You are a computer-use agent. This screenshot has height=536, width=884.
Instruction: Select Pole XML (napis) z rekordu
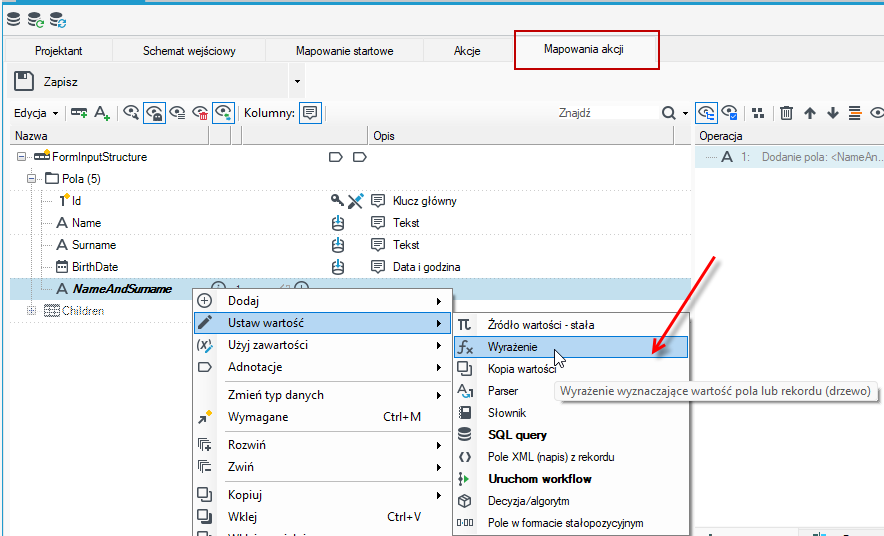click(x=571, y=457)
